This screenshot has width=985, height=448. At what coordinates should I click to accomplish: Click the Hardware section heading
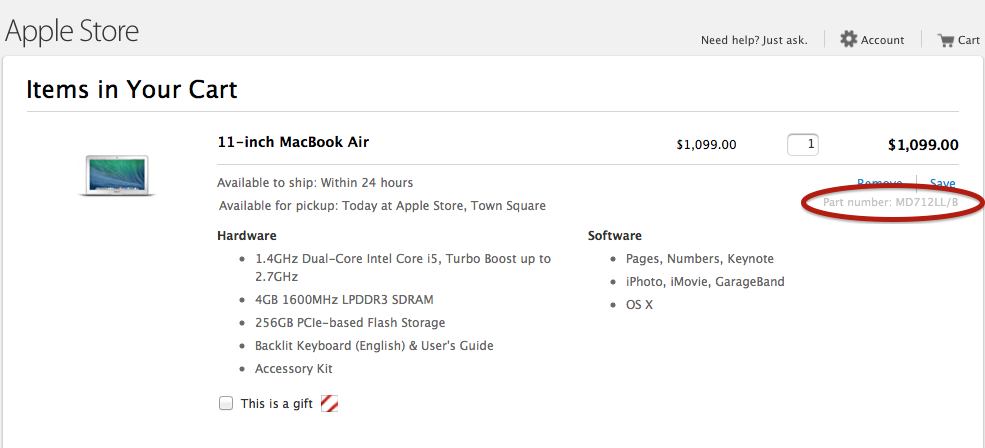[x=246, y=236]
